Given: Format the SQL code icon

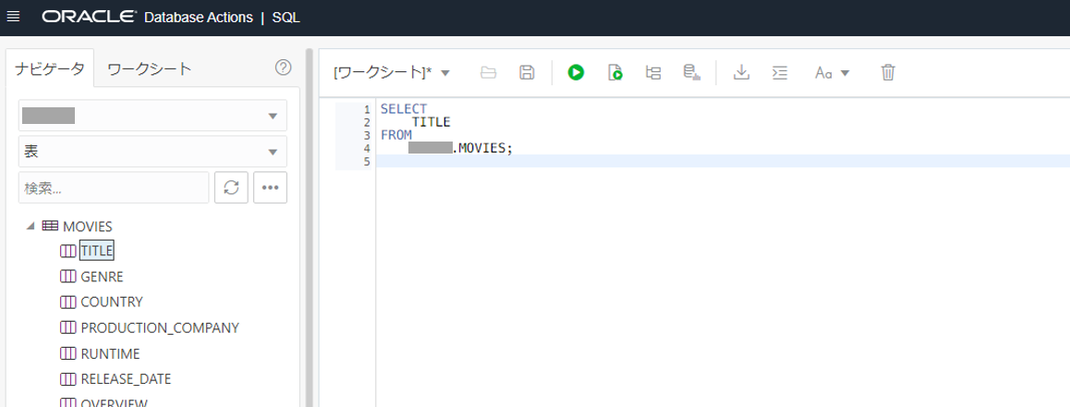Looking at the screenshot, I should pos(779,72).
